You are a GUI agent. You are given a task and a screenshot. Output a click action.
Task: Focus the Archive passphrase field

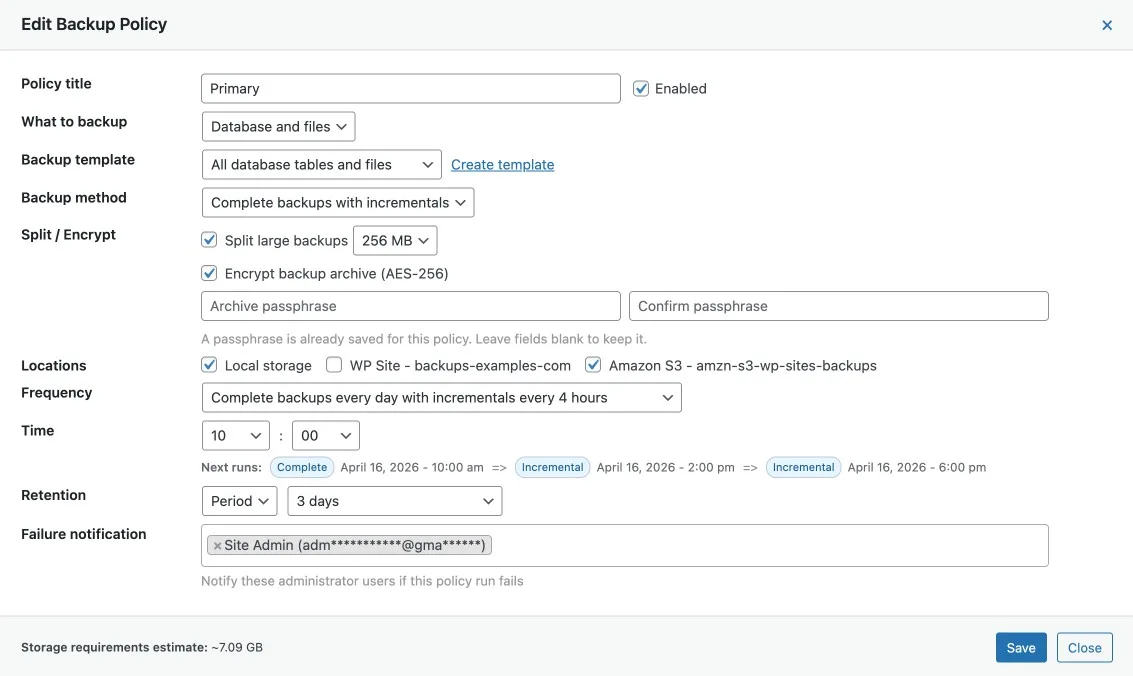coord(410,306)
